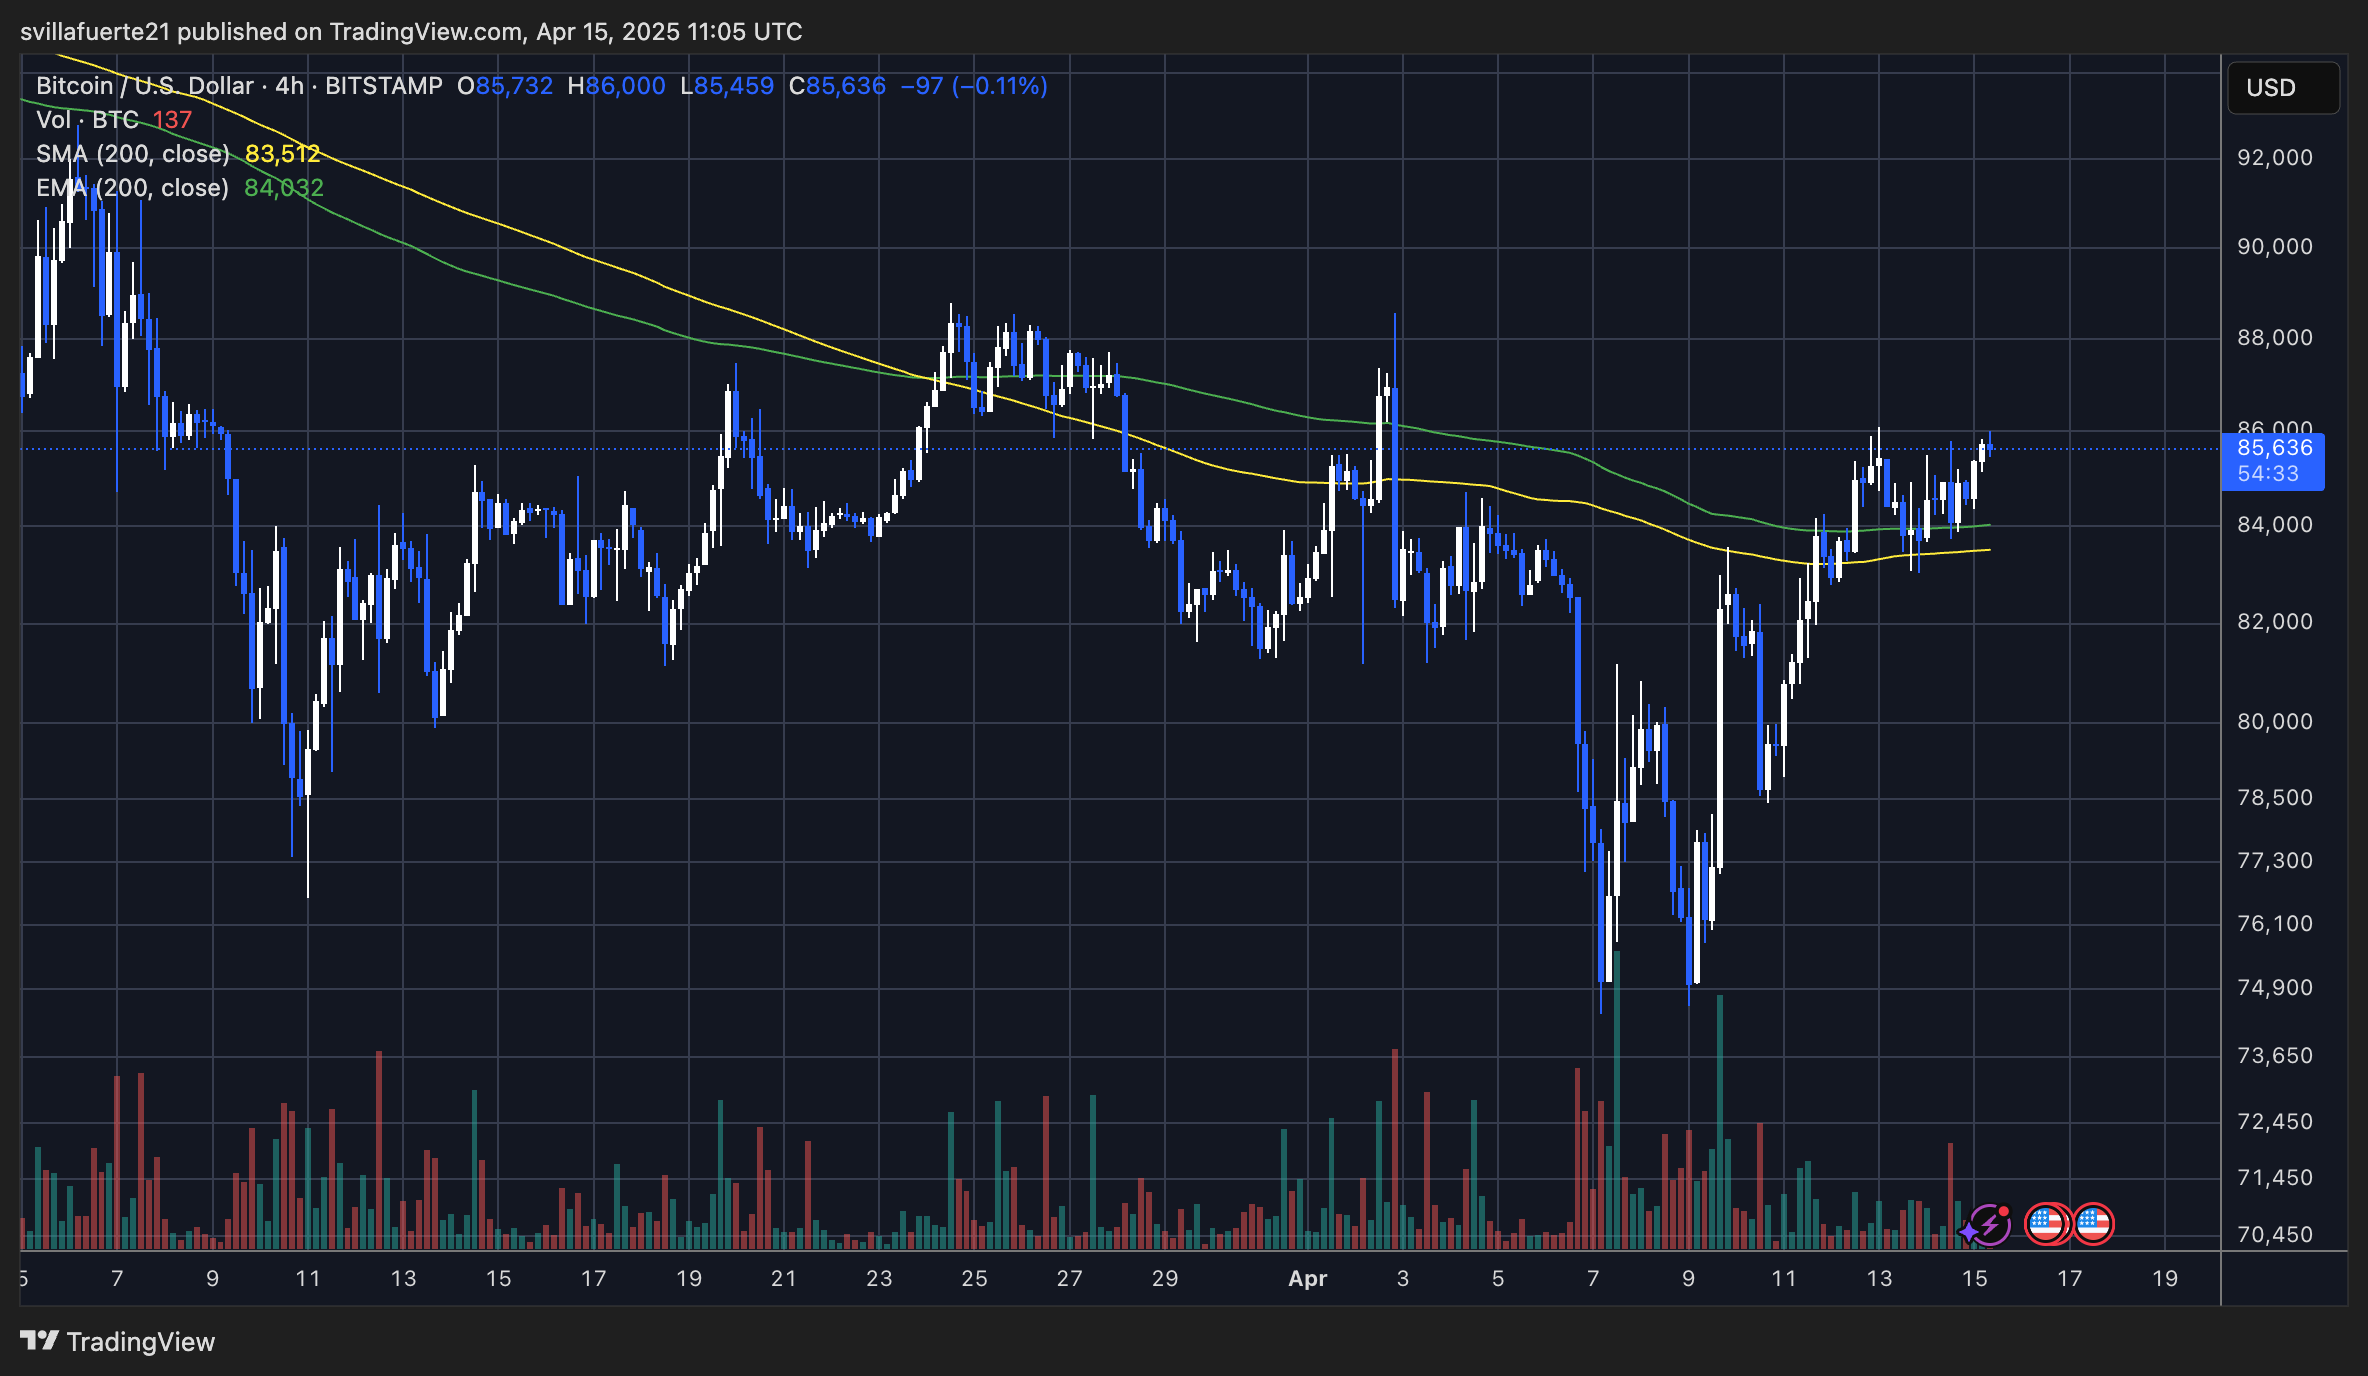Click "Bitcoin / U.S. Dollar" to open symbol search

point(140,86)
